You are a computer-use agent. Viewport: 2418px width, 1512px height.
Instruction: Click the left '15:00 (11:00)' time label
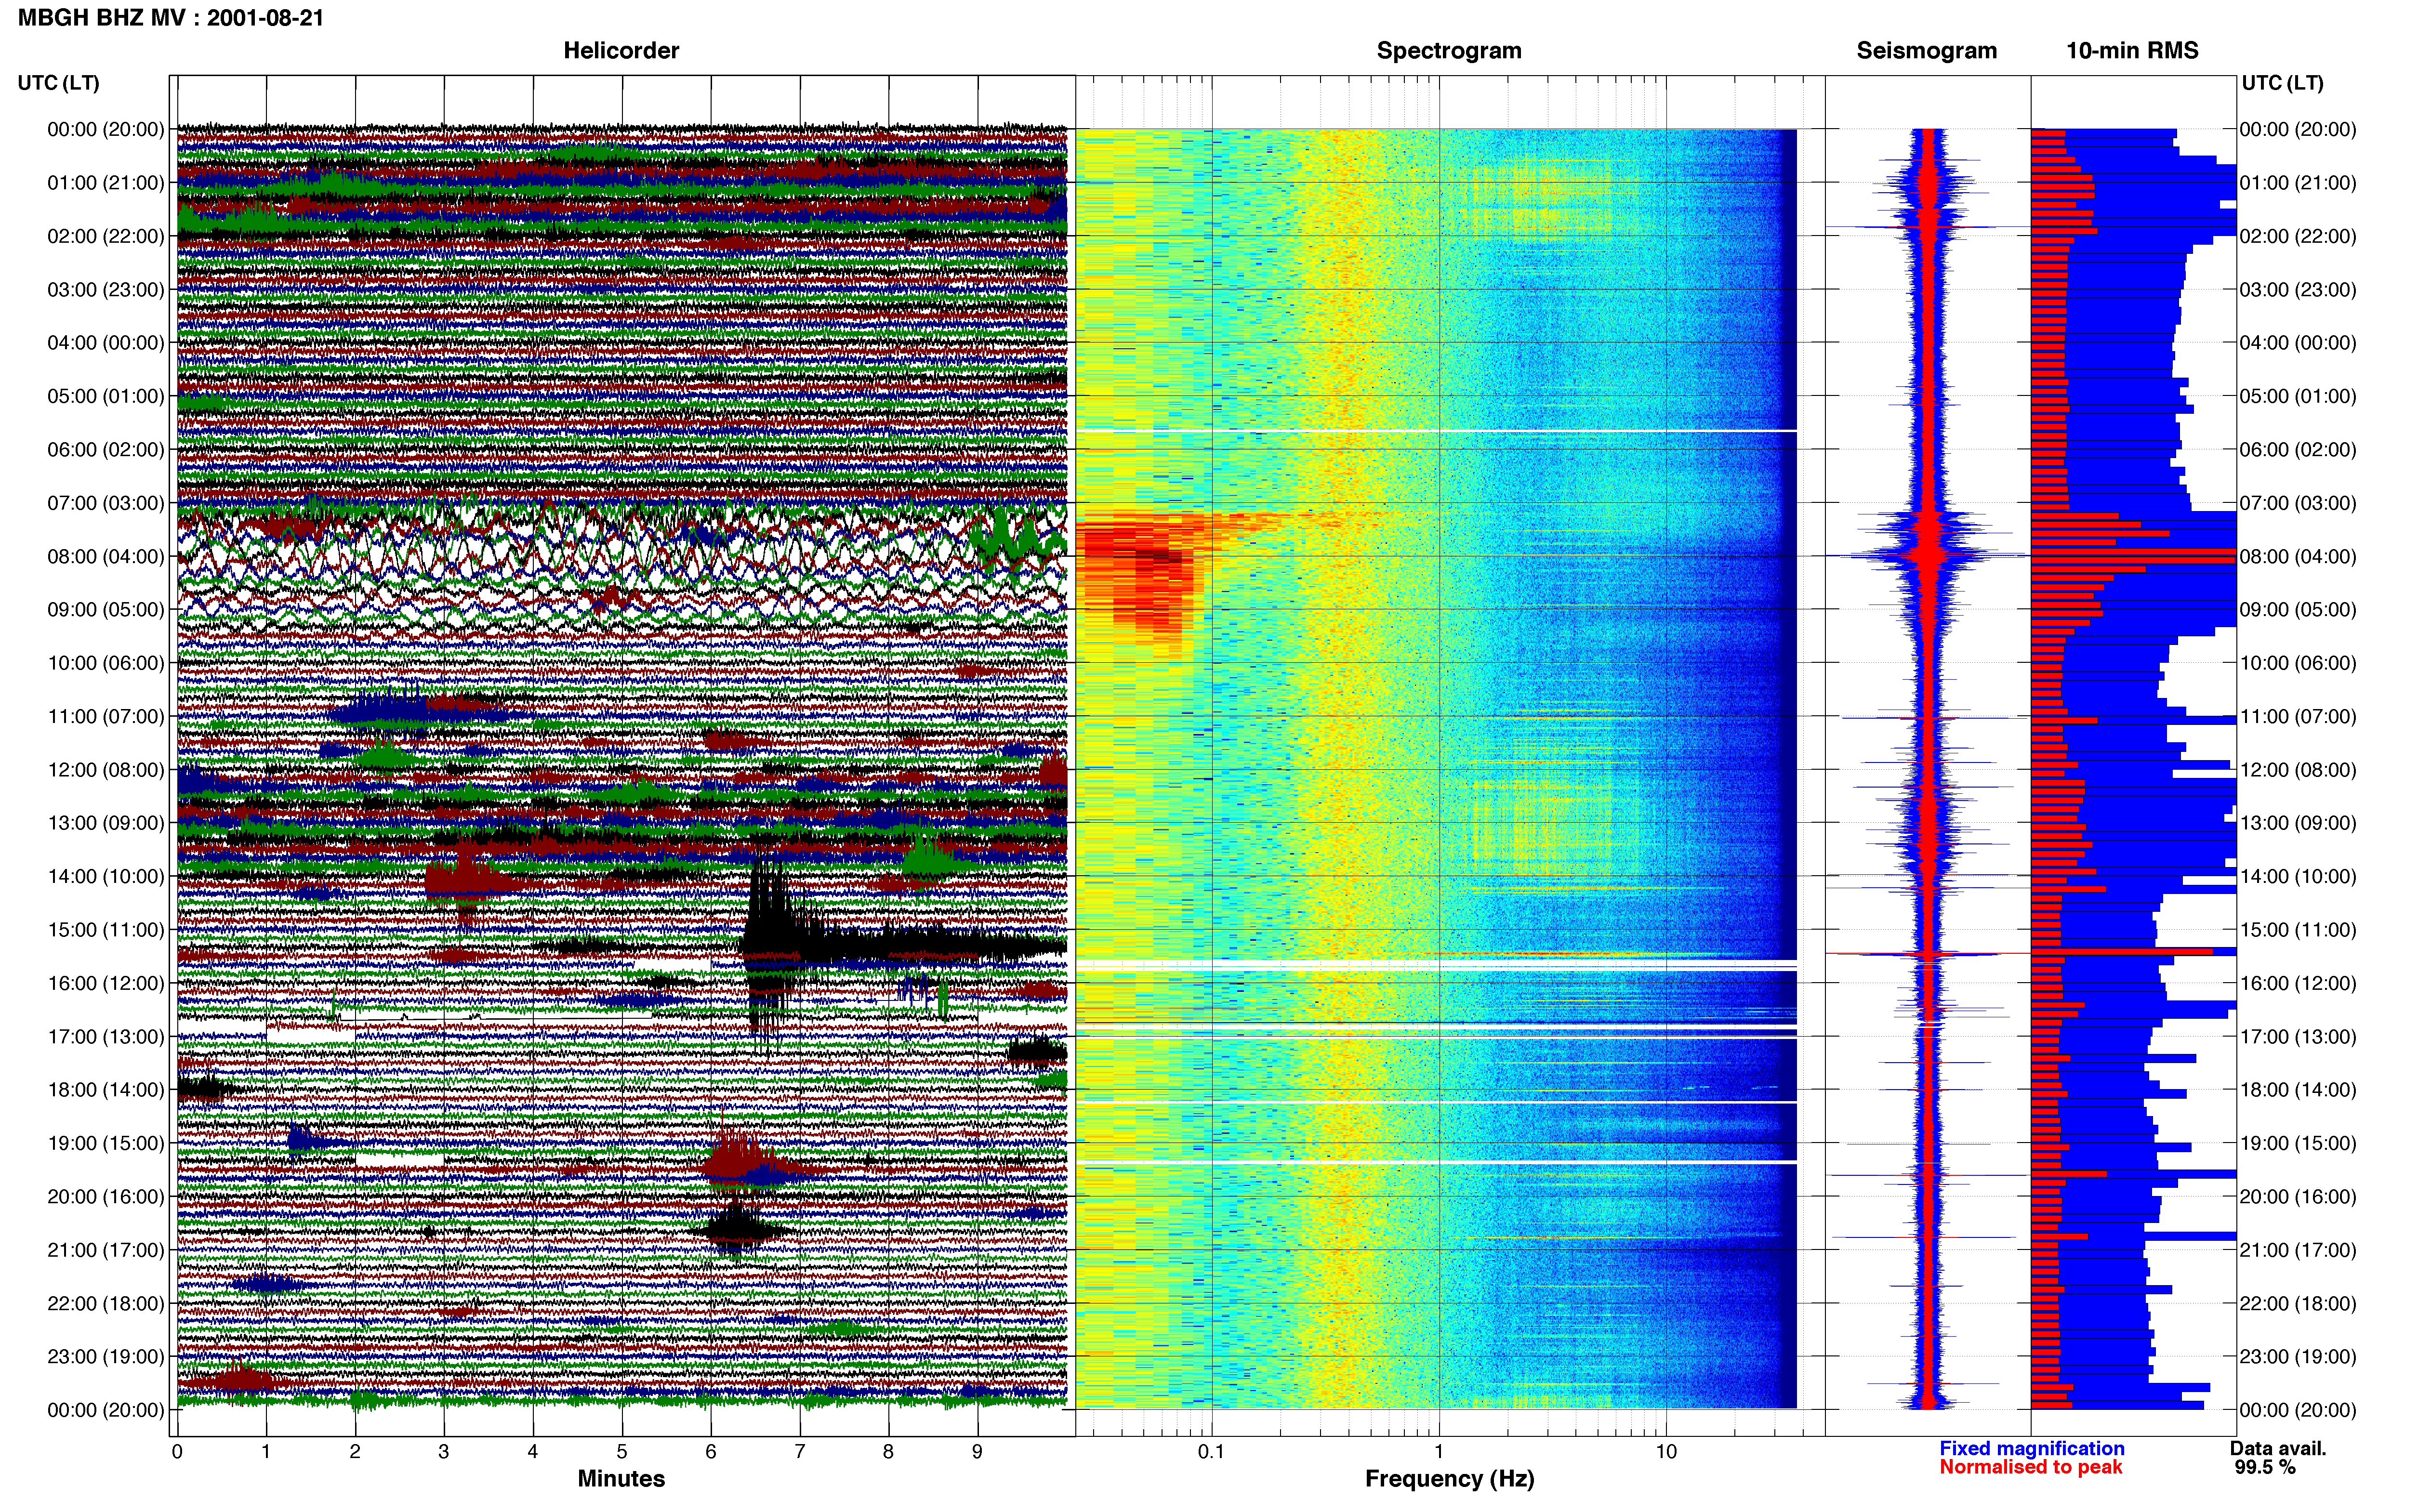[106, 929]
